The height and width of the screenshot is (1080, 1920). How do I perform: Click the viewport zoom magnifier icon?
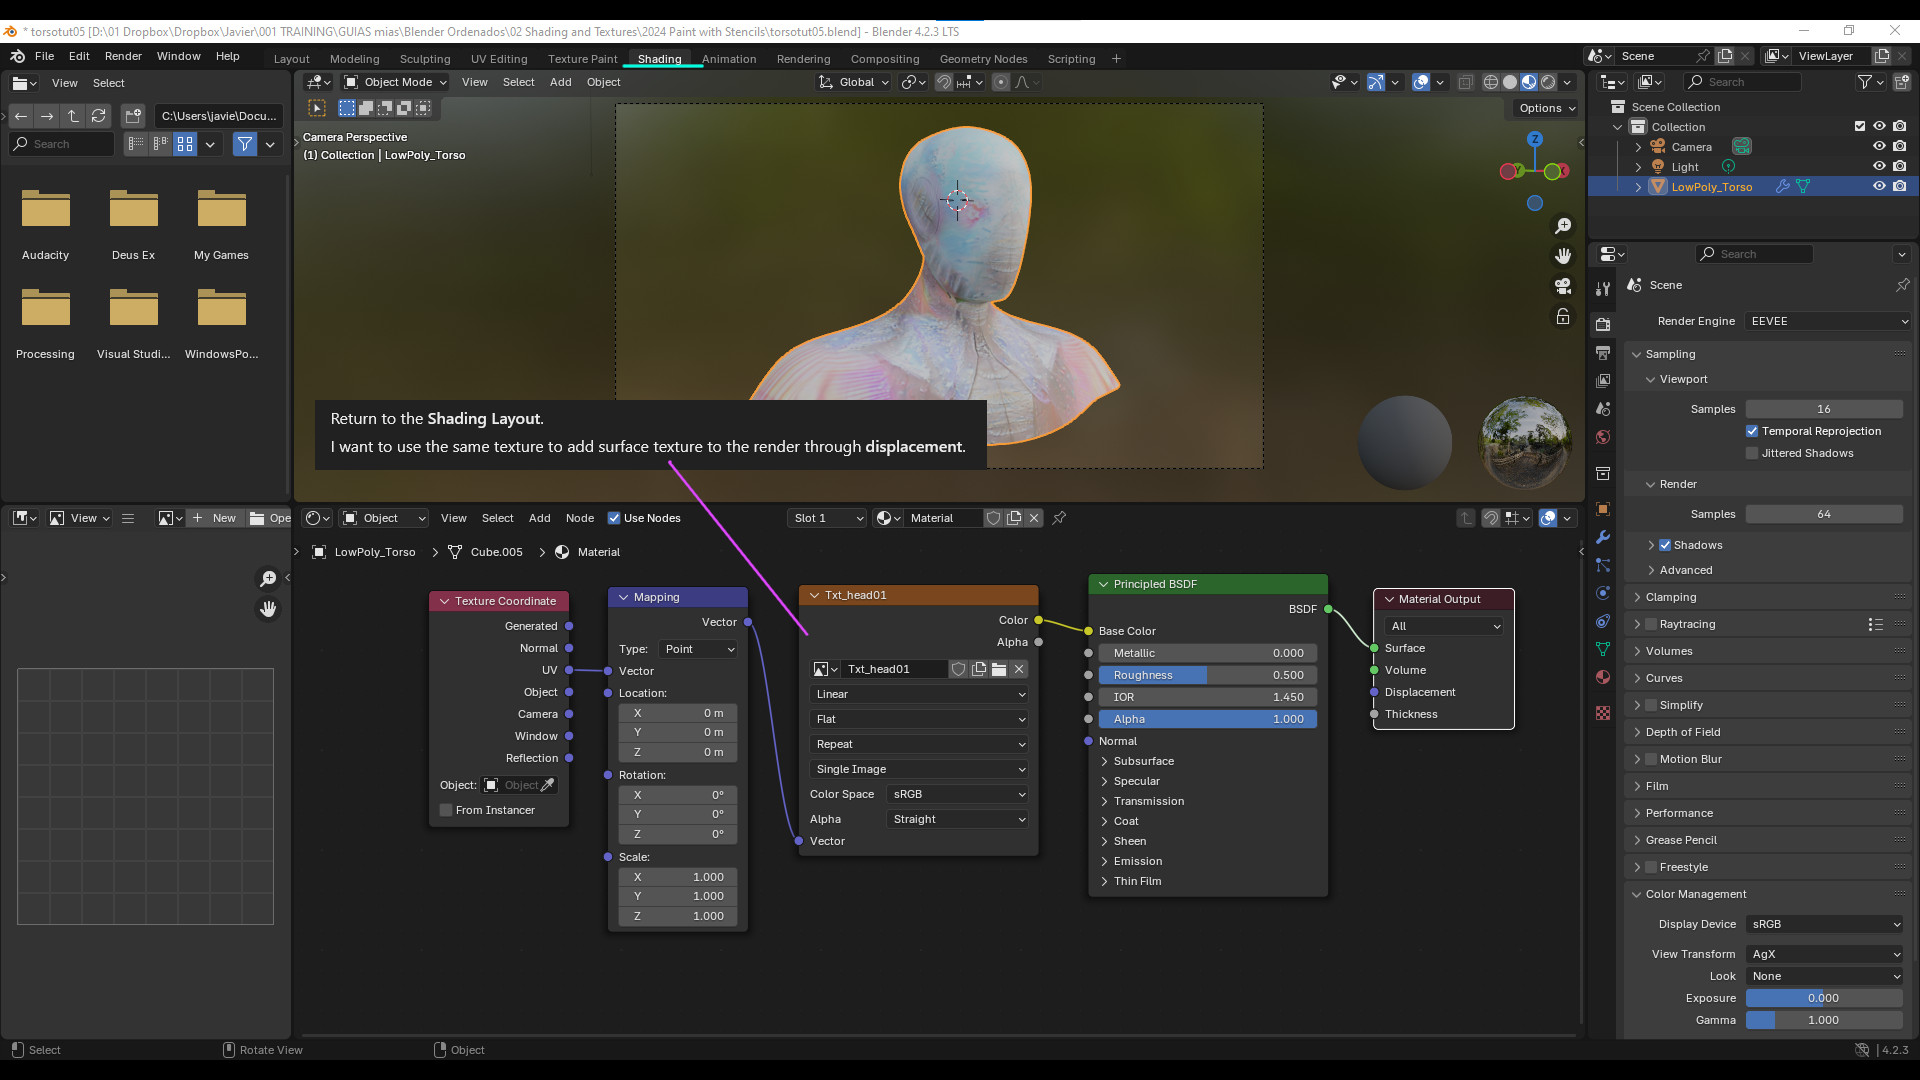[1563, 226]
